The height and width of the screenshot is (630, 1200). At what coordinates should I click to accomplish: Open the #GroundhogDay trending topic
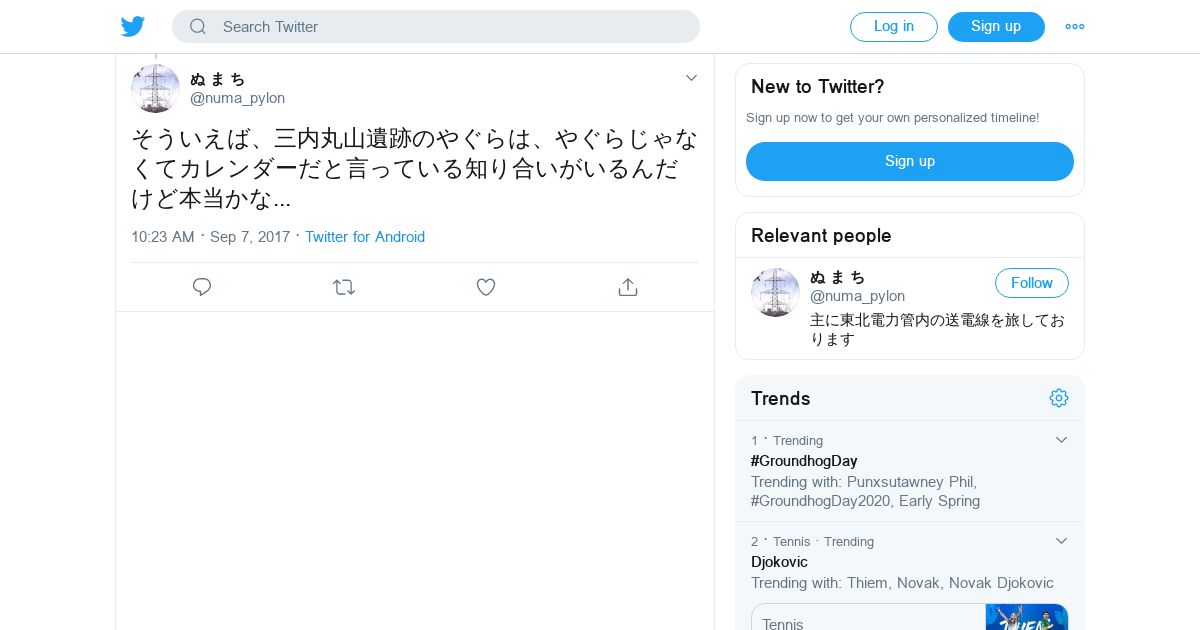click(x=804, y=461)
